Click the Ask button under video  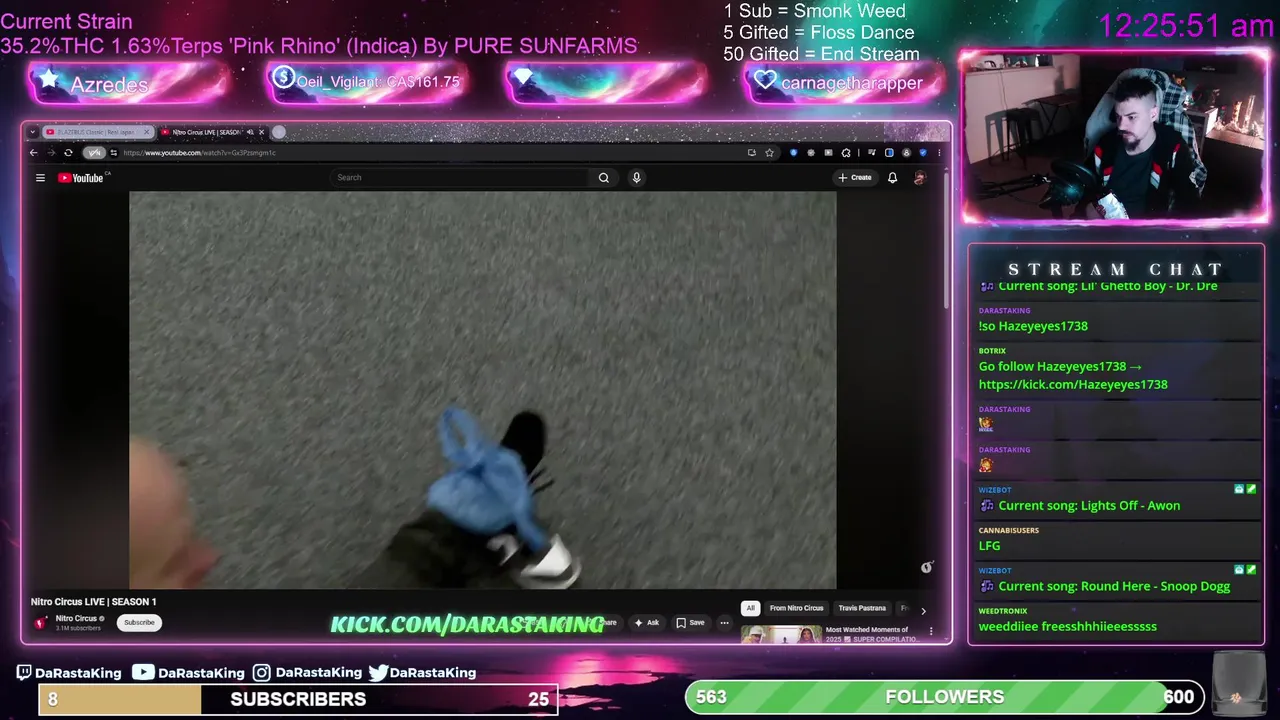pyautogui.click(x=646, y=623)
